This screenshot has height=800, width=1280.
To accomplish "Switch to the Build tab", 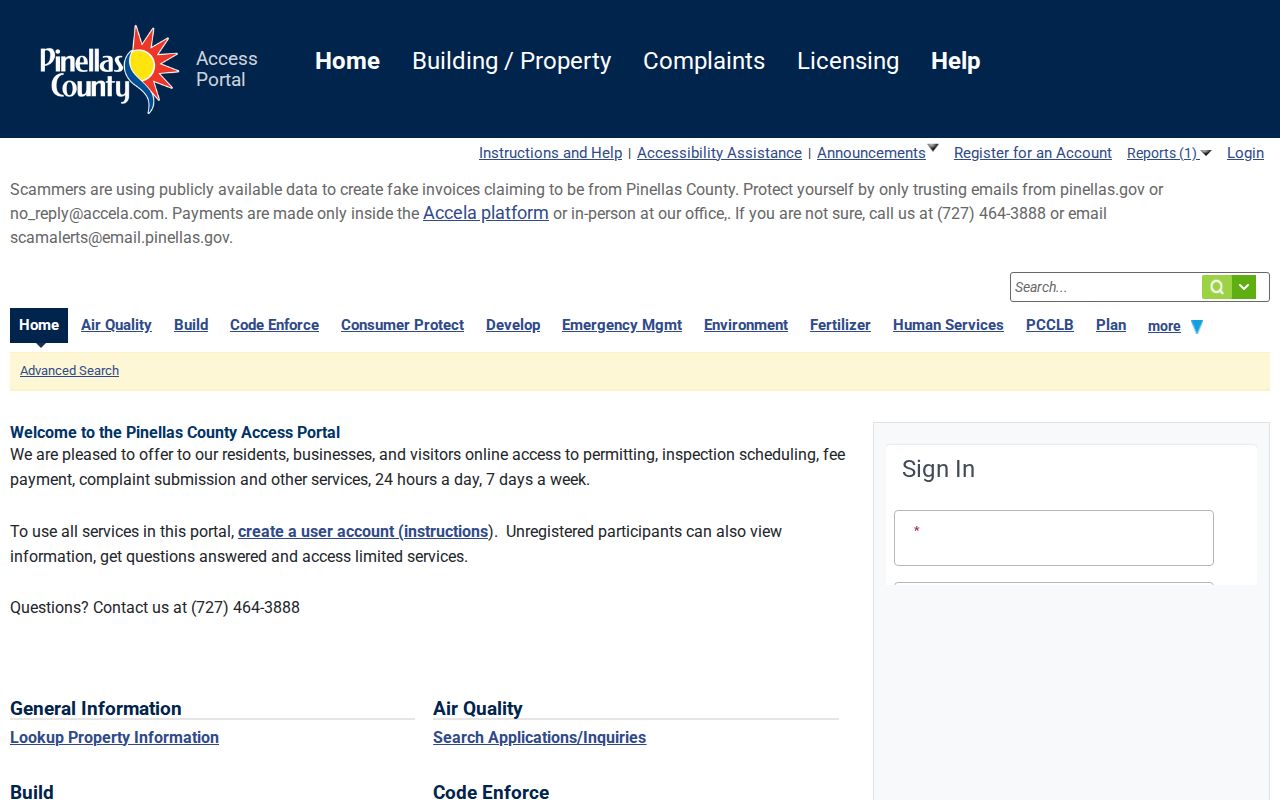I will point(191,325).
